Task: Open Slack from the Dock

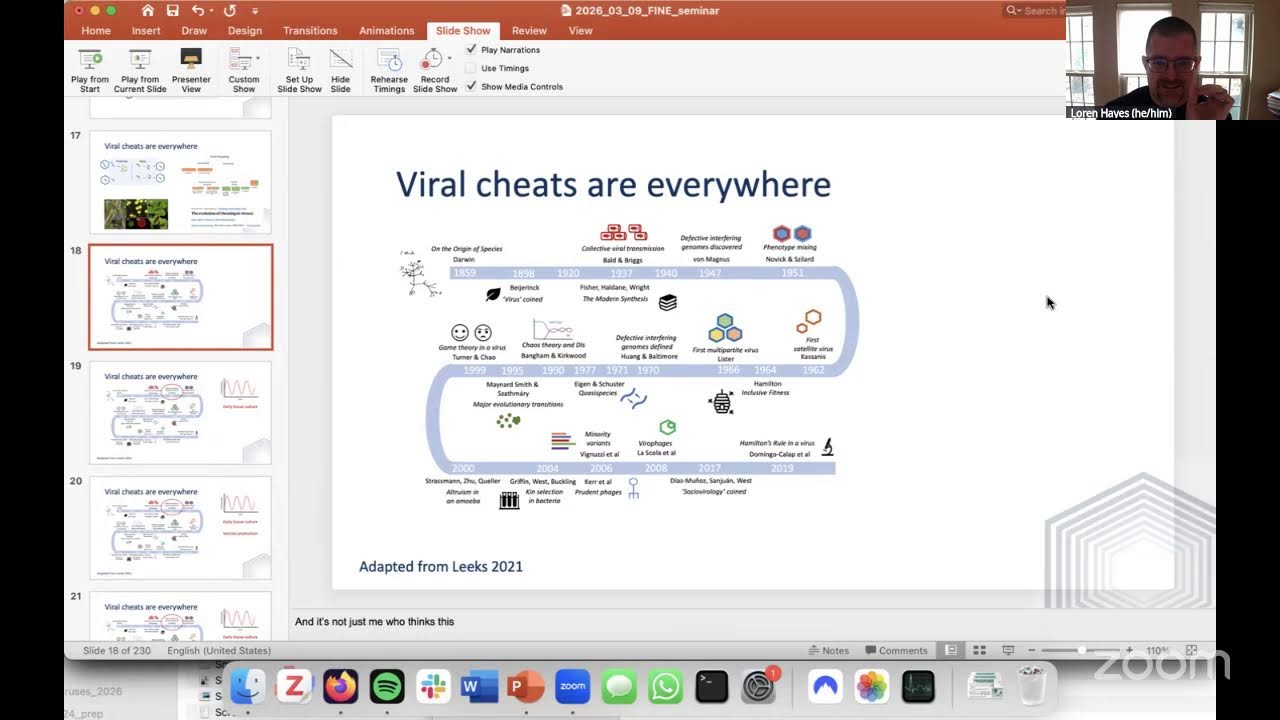Action: (x=434, y=686)
